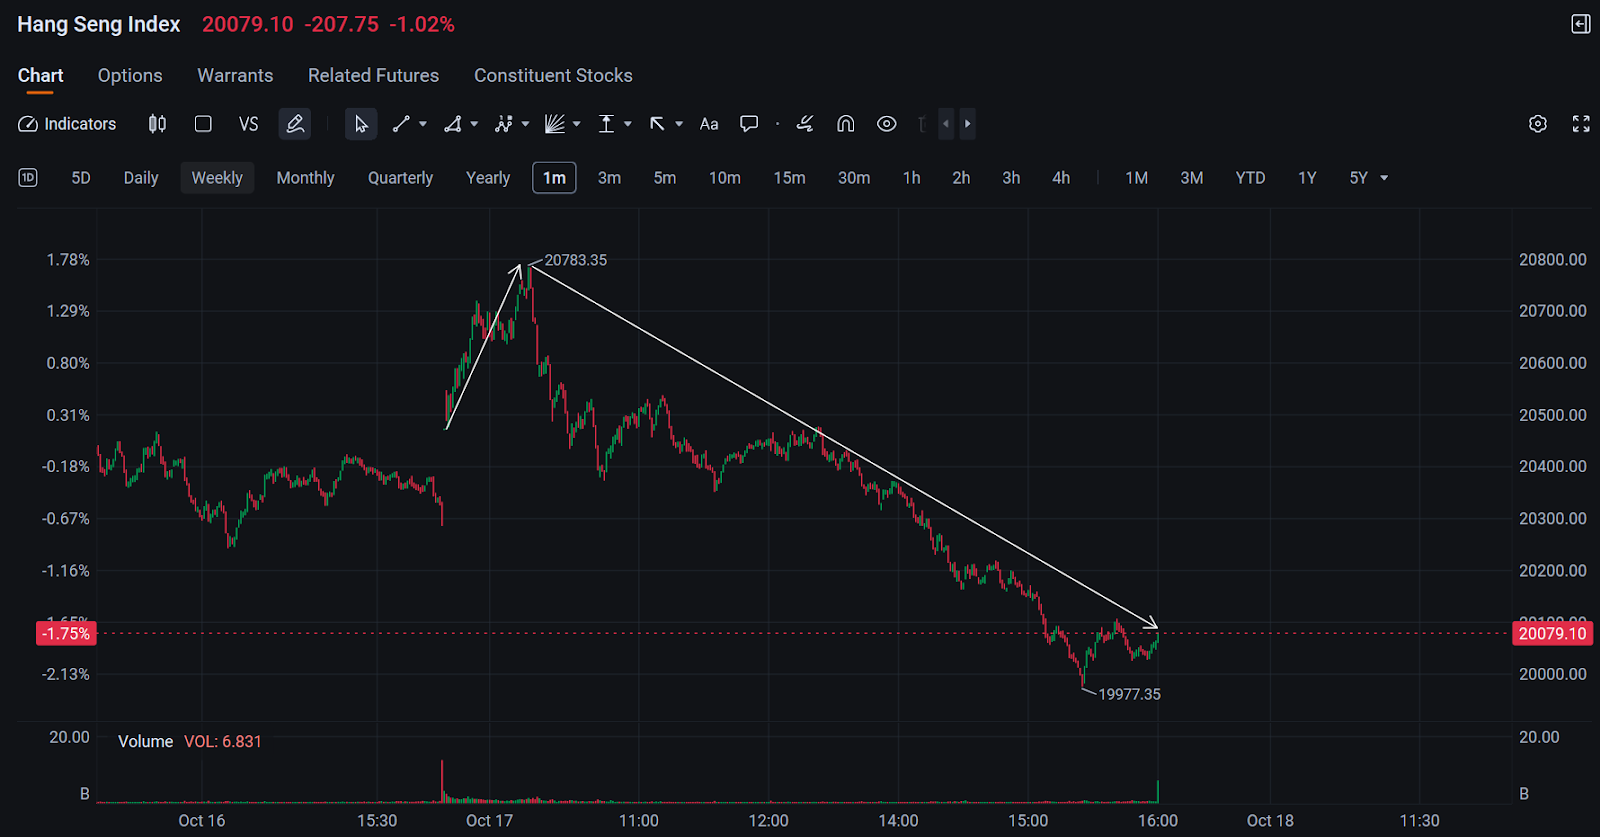Select the 5D period

[81, 178]
